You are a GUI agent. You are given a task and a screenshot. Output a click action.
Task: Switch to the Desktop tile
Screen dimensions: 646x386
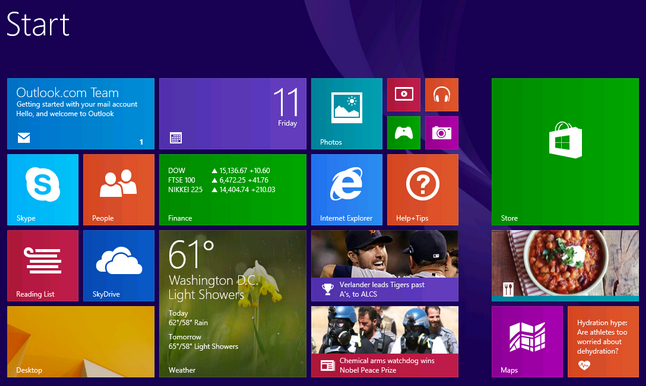(81, 342)
